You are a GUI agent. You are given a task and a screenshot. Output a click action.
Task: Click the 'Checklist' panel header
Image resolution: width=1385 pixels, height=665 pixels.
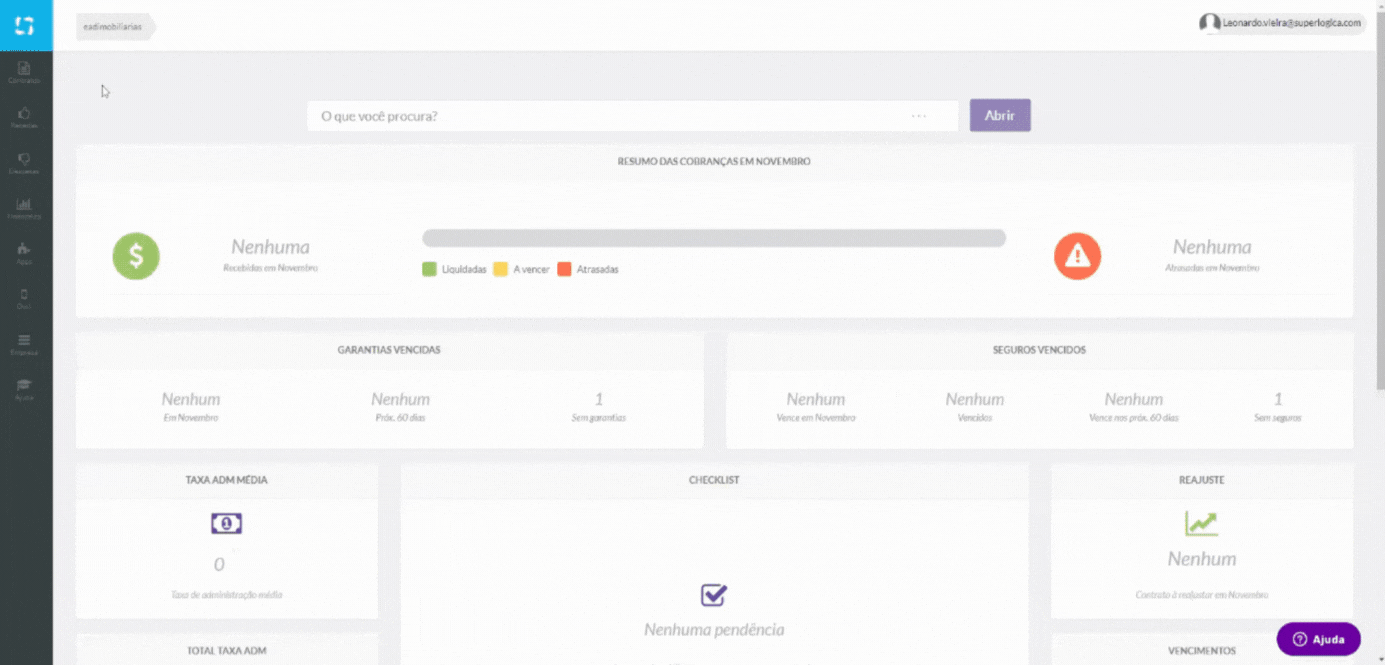click(714, 480)
